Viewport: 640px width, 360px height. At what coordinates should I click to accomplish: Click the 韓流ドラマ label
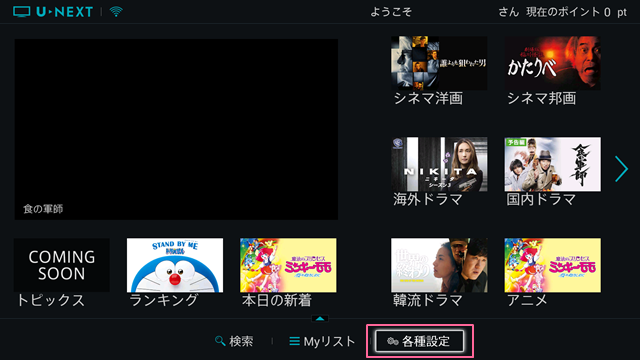point(428,301)
